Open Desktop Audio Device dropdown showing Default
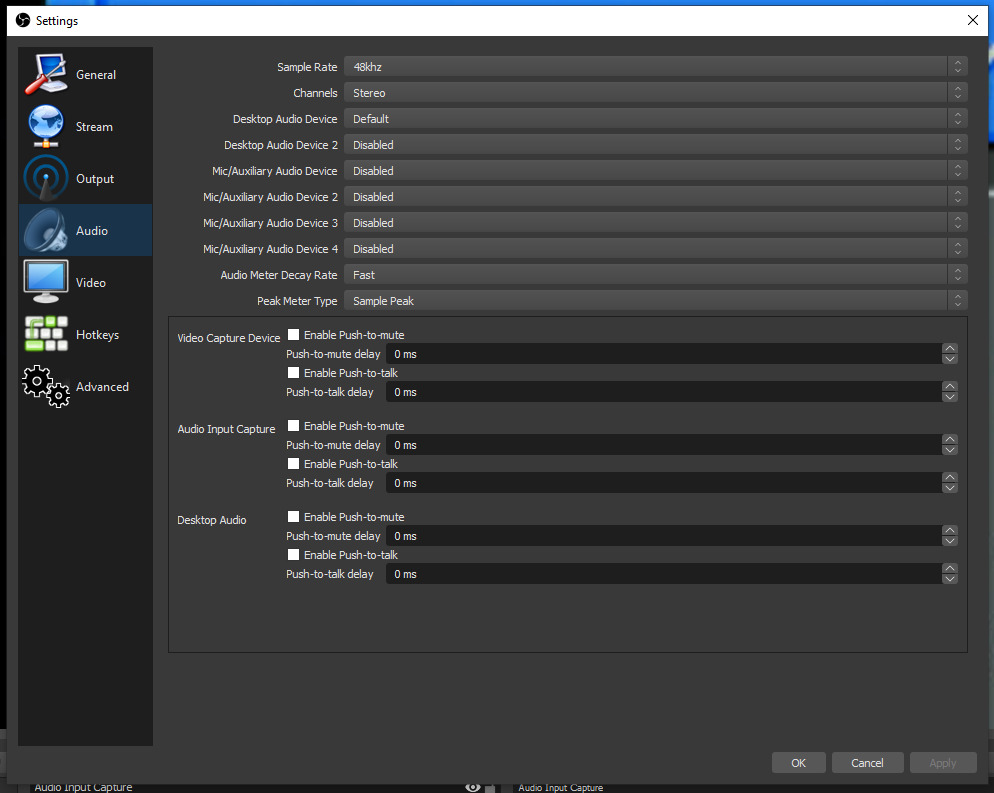This screenshot has width=994, height=793. point(655,119)
